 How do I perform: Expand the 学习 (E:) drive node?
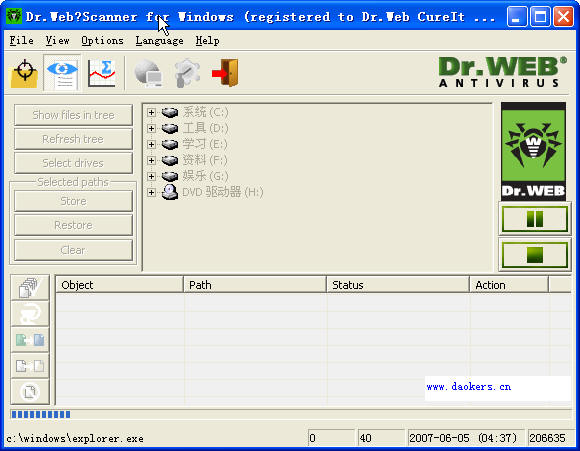click(x=151, y=144)
